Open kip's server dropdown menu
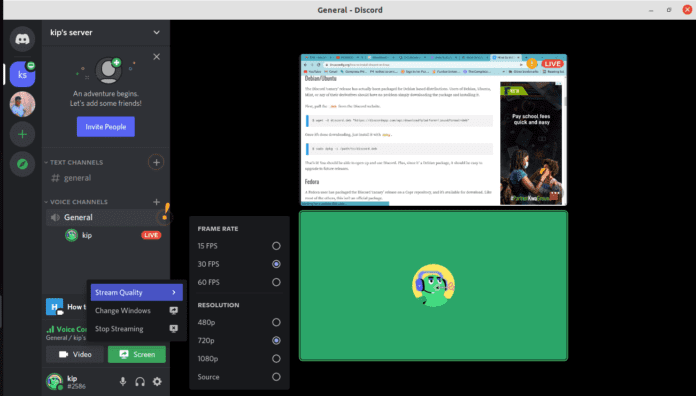 [106, 32]
